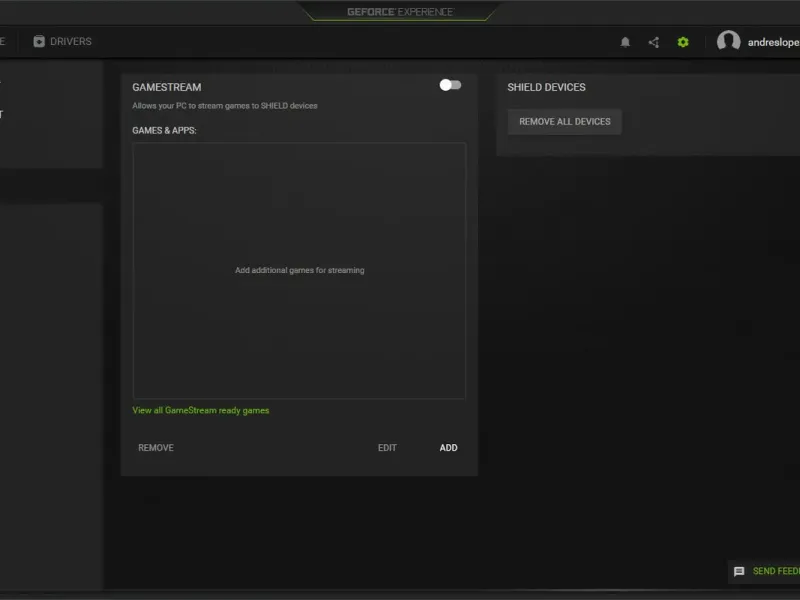Image resolution: width=800 pixels, height=600 pixels.
Task: Click the Drivers download icon
Action: coord(39,41)
